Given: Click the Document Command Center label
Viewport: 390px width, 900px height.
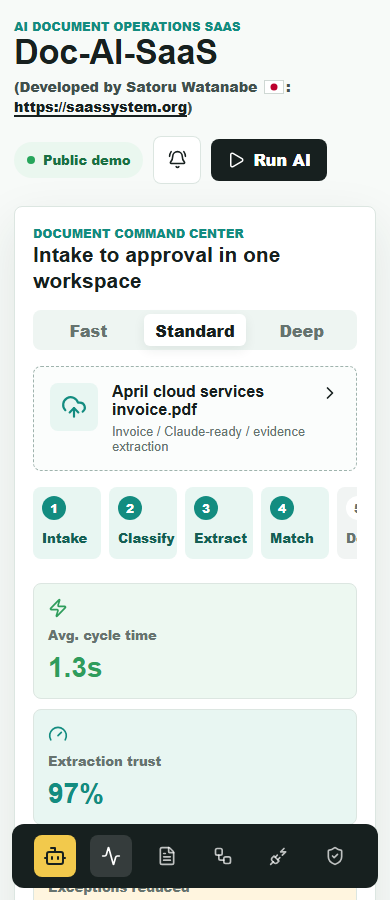Looking at the screenshot, I should tap(138, 233).
